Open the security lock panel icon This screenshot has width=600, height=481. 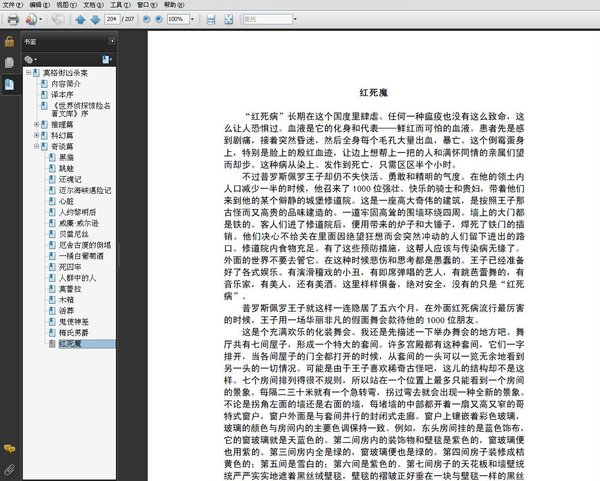coord(9,41)
